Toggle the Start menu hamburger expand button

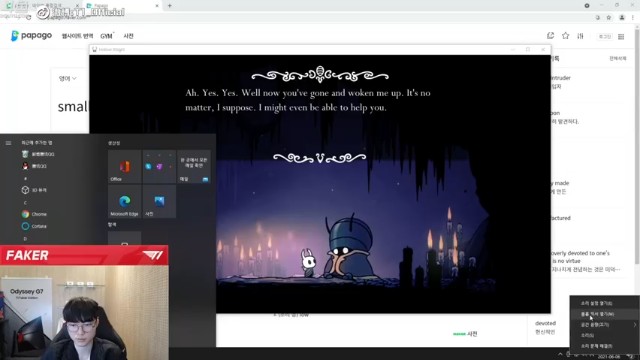click(x=8, y=143)
